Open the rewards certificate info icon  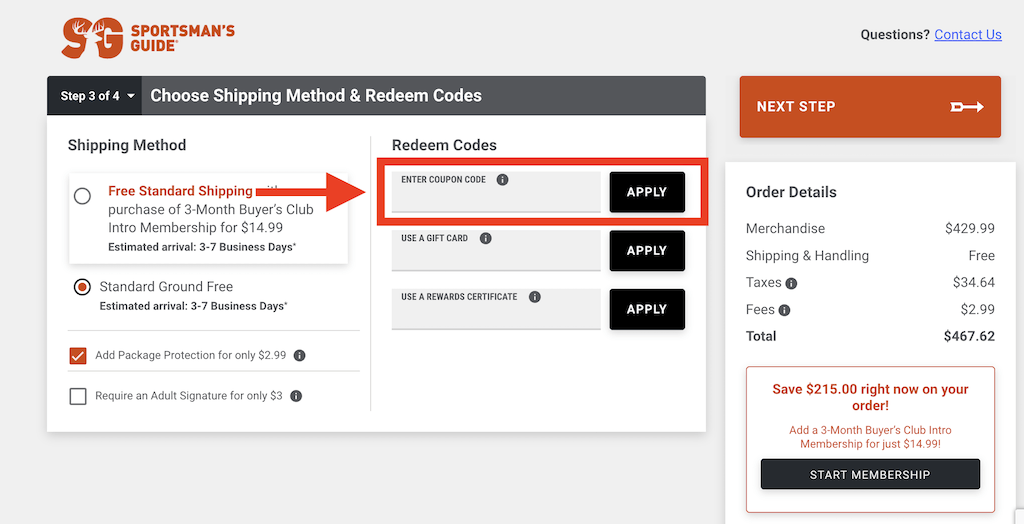click(x=535, y=297)
